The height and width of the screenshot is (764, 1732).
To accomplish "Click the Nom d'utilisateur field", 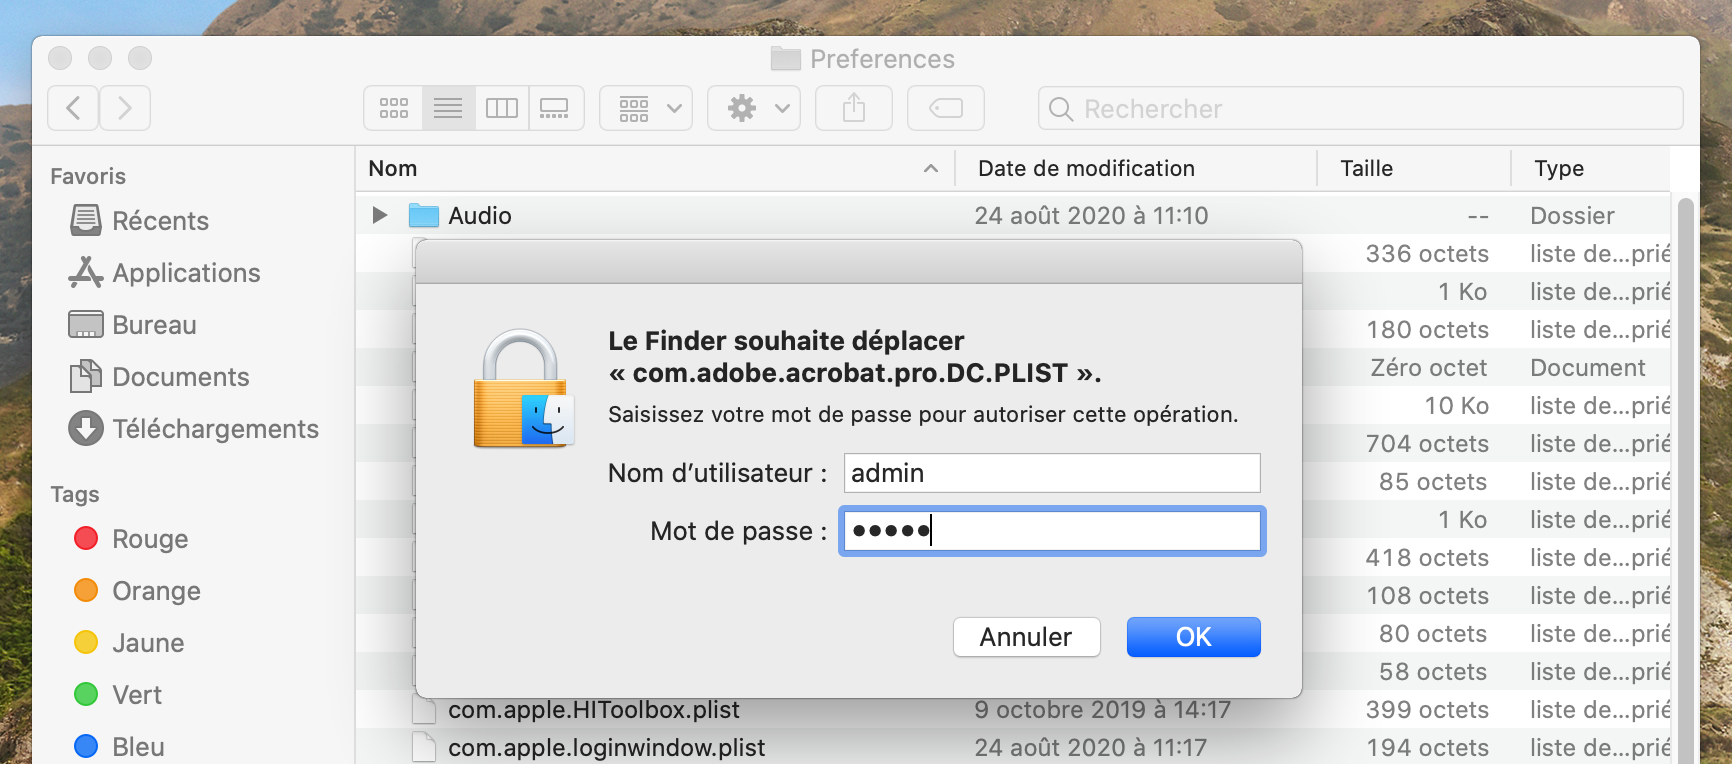I will [x=1052, y=473].
